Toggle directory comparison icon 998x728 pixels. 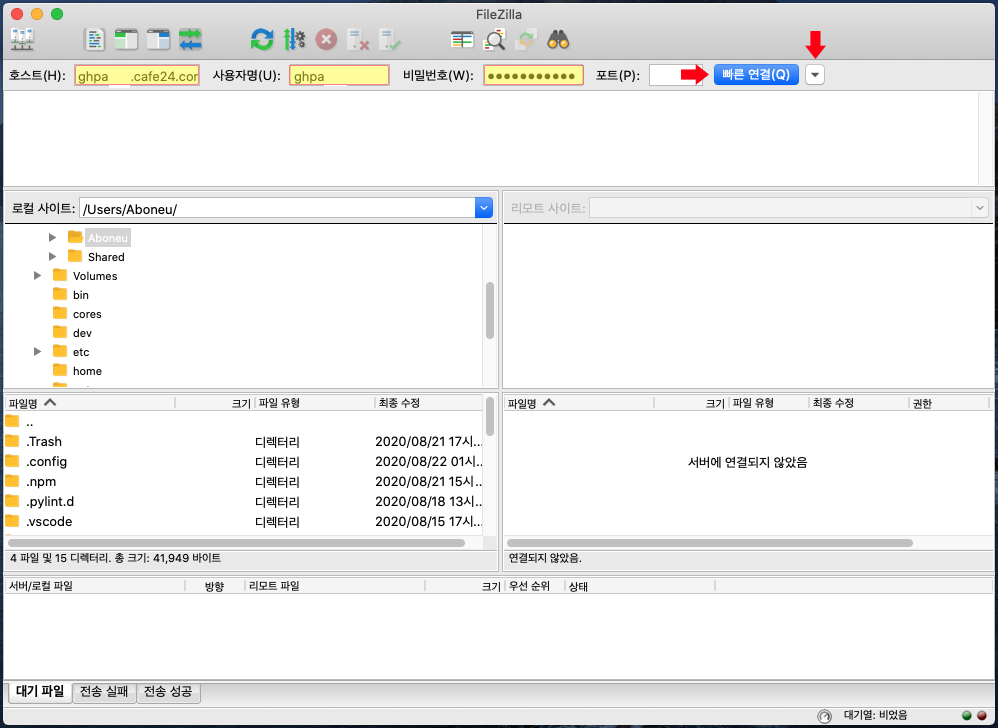pyautogui.click(x=495, y=40)
